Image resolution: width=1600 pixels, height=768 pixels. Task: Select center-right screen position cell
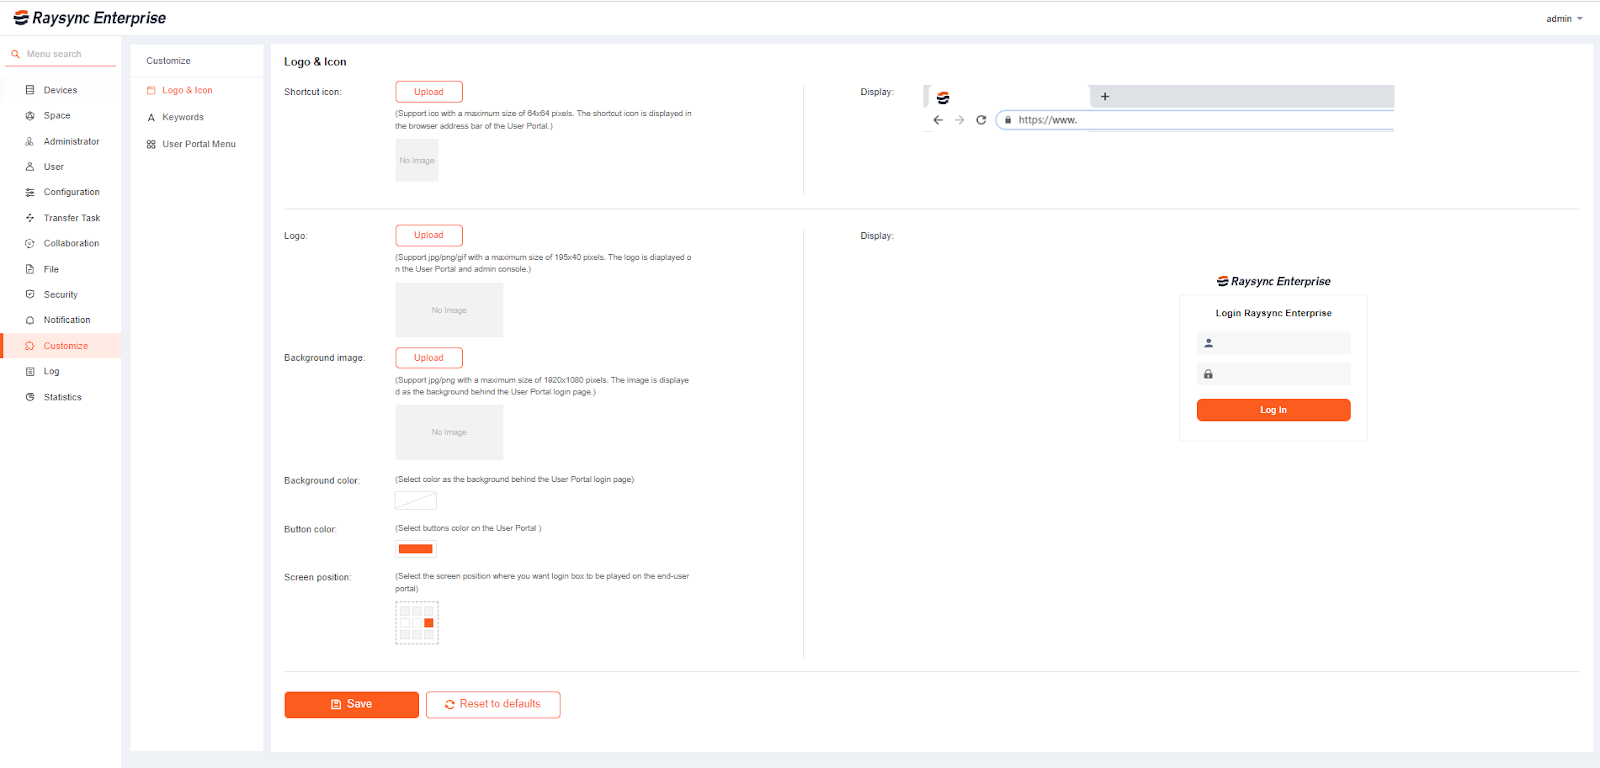tap(429, 623)
